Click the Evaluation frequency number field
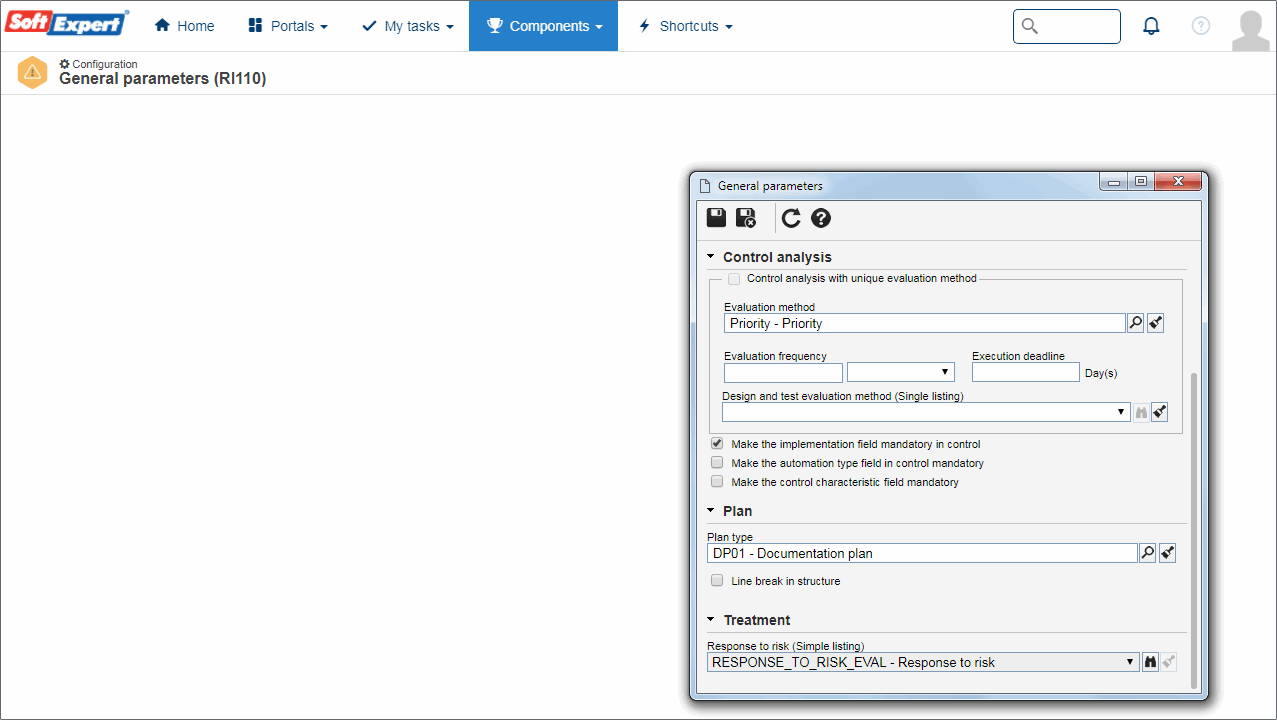1277x720 pixels. [783, 372]
